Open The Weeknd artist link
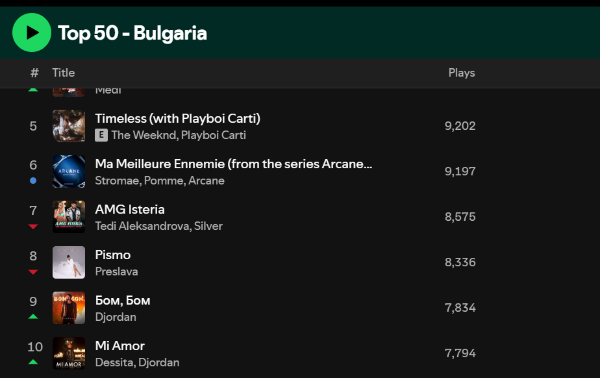Viewport: 600px width, 378px height. [x=144, y=135]
